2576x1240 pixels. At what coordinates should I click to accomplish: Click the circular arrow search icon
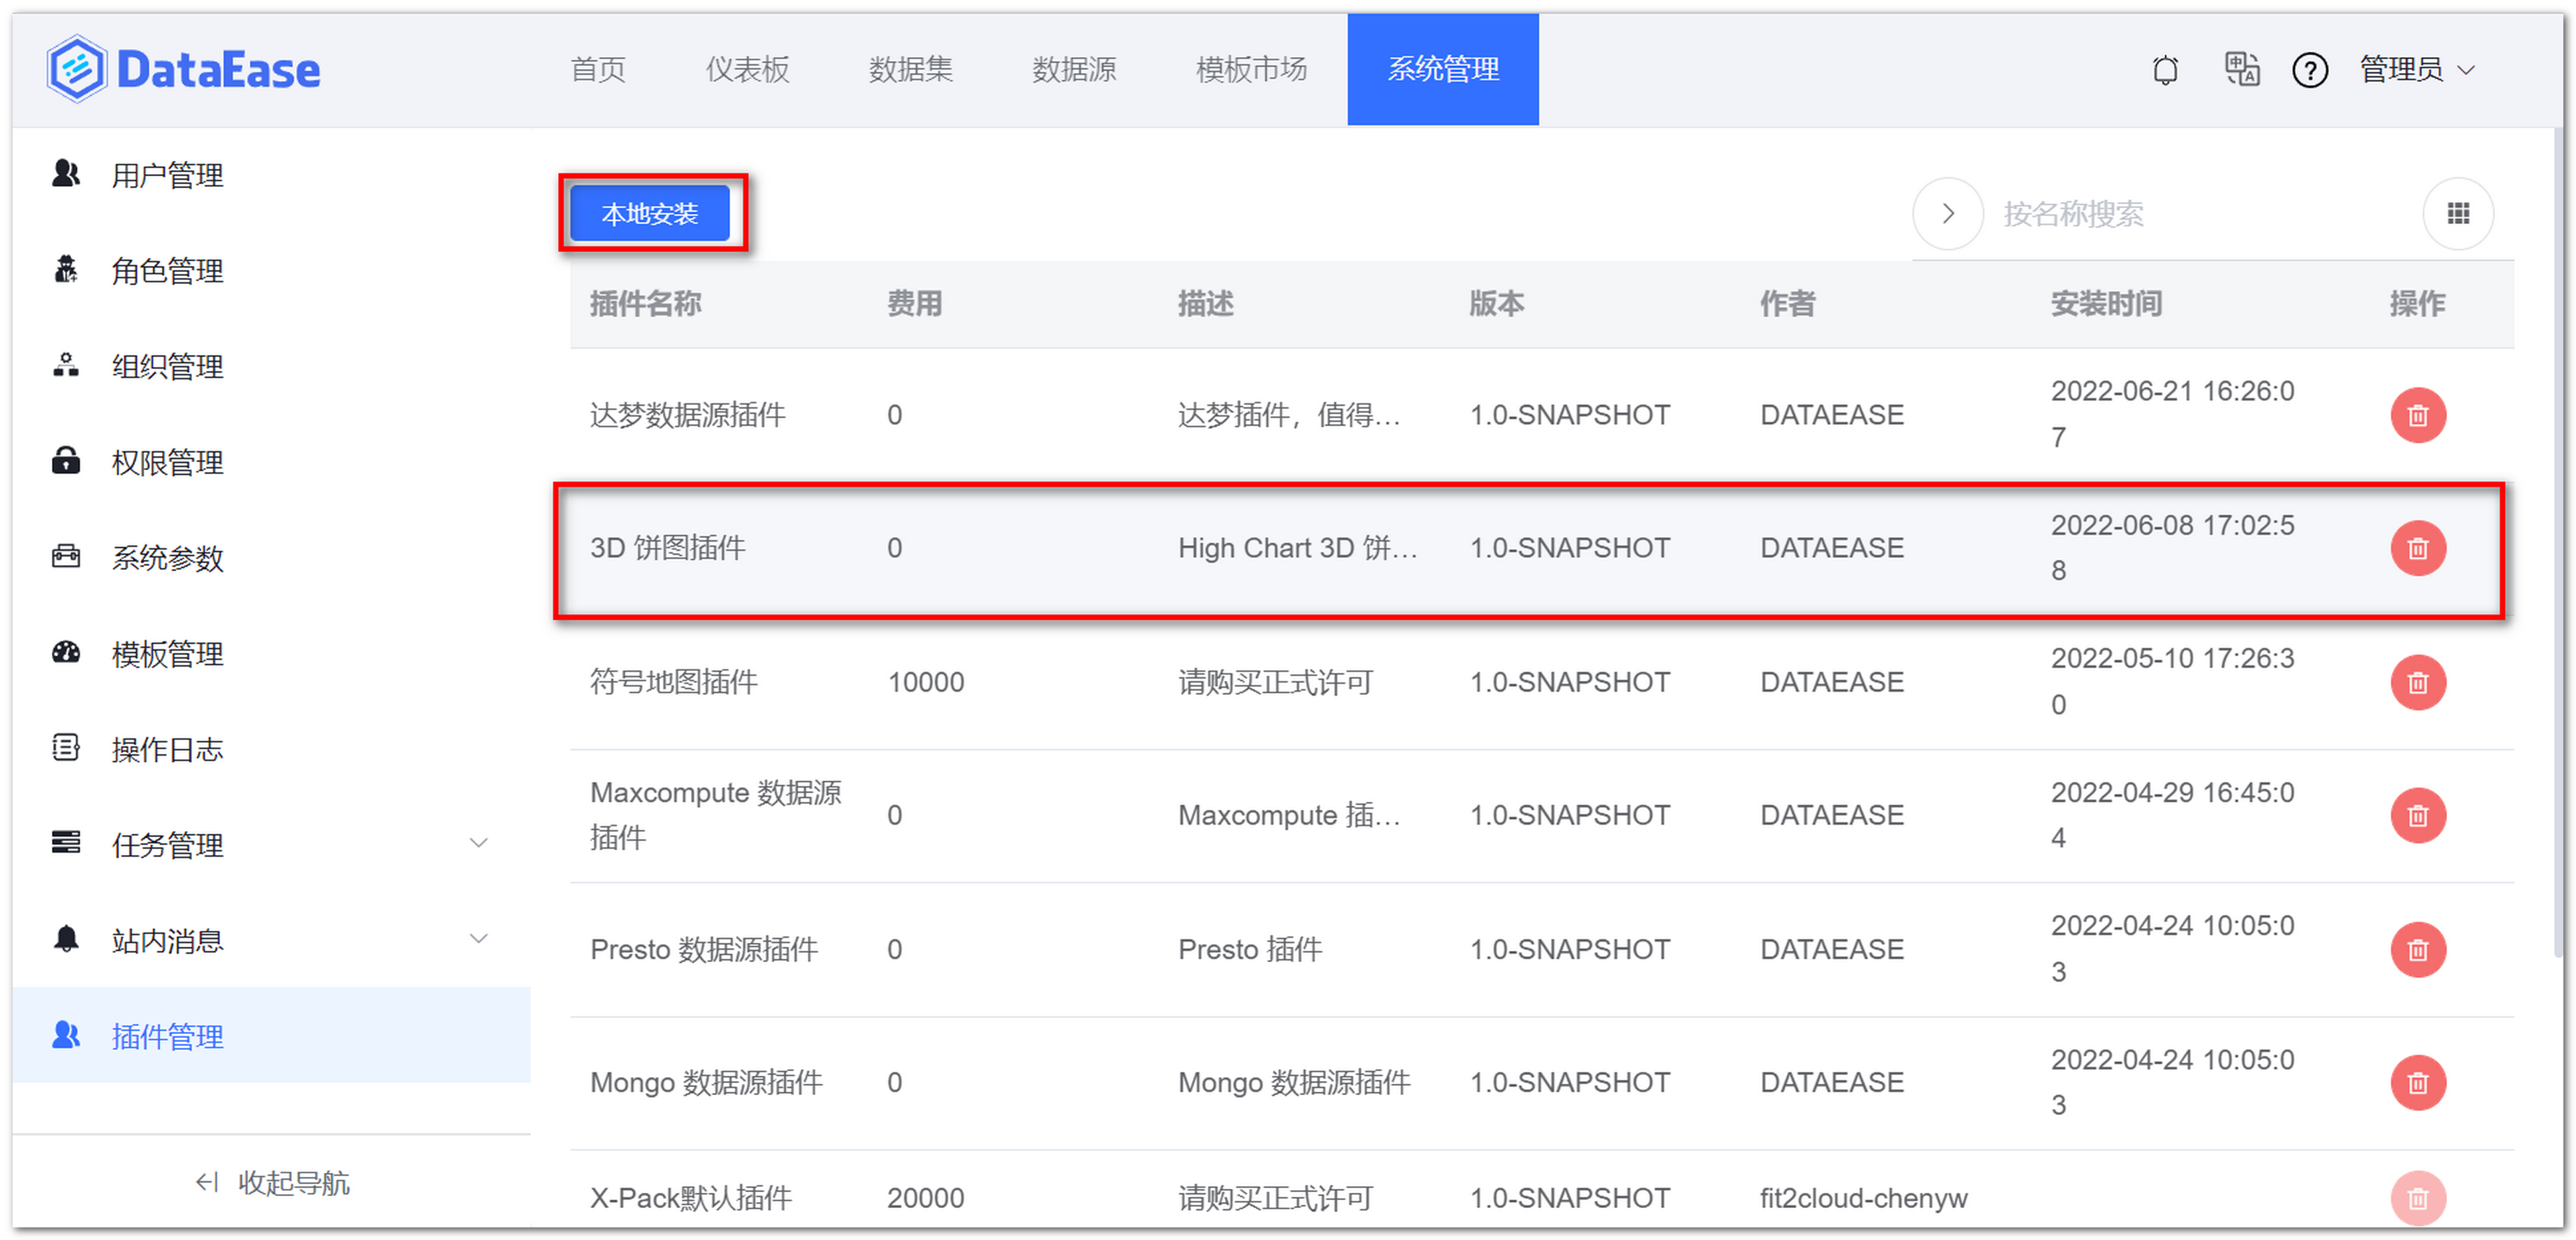coord(1946,213)
